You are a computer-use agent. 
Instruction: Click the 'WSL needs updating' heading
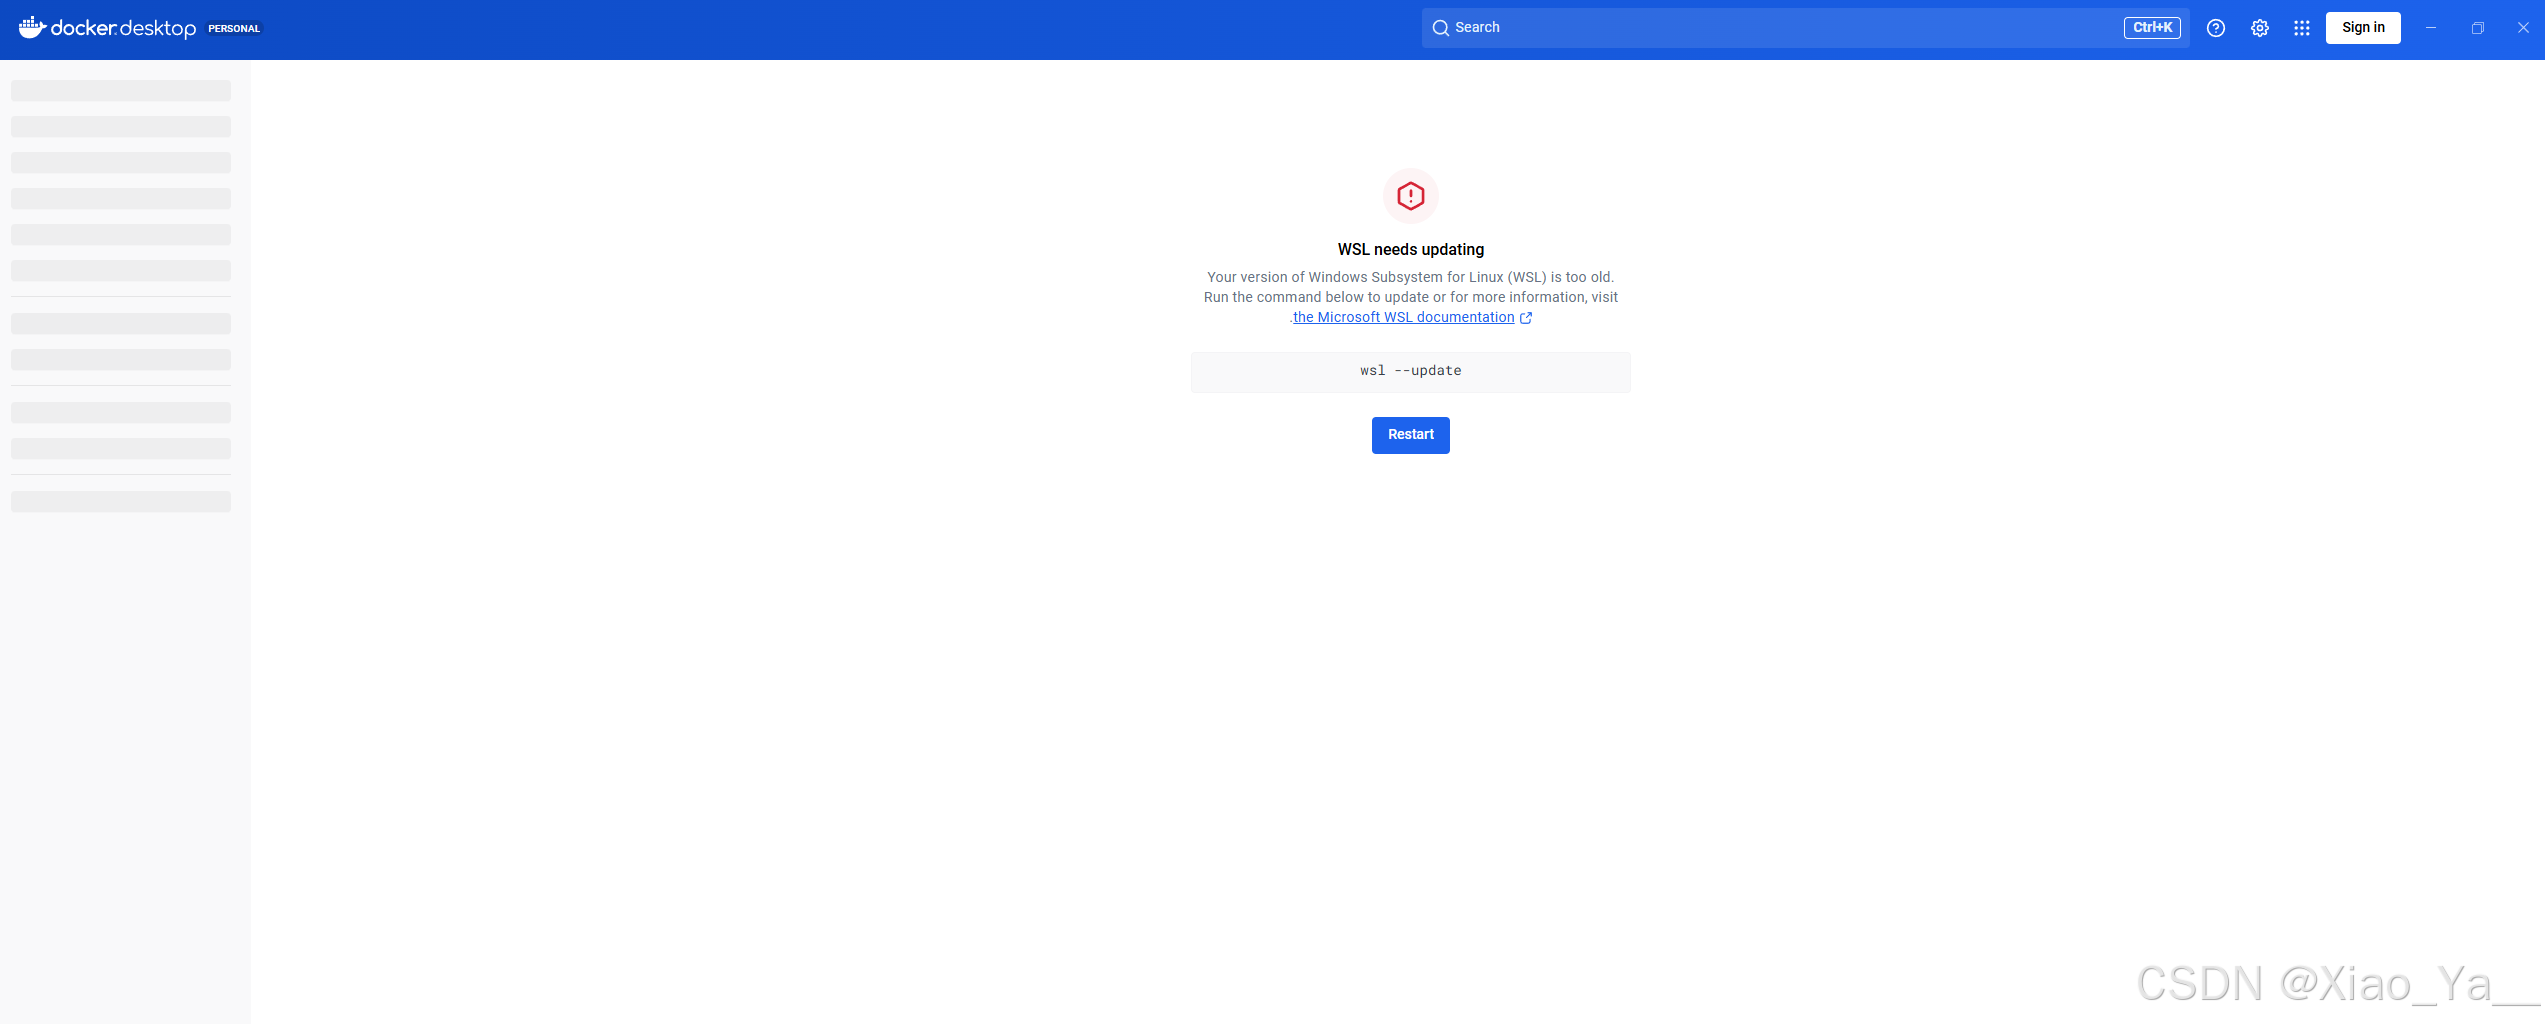tap(1411, 249)
